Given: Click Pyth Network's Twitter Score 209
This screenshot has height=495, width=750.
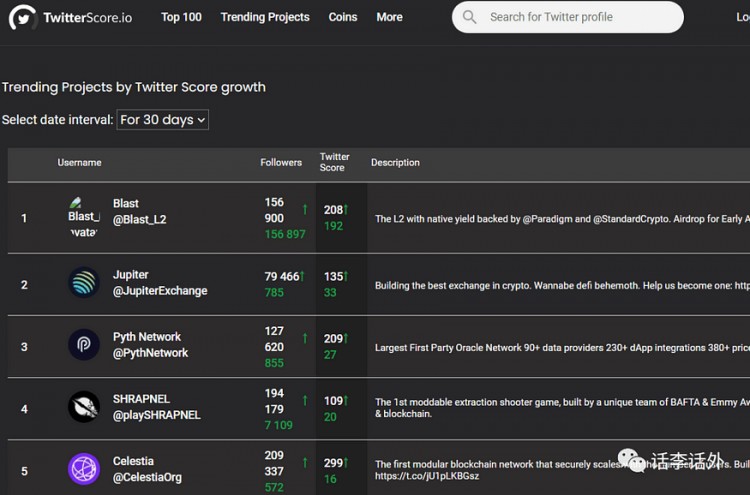Looking at the screenshot, I should click(333, 339).
